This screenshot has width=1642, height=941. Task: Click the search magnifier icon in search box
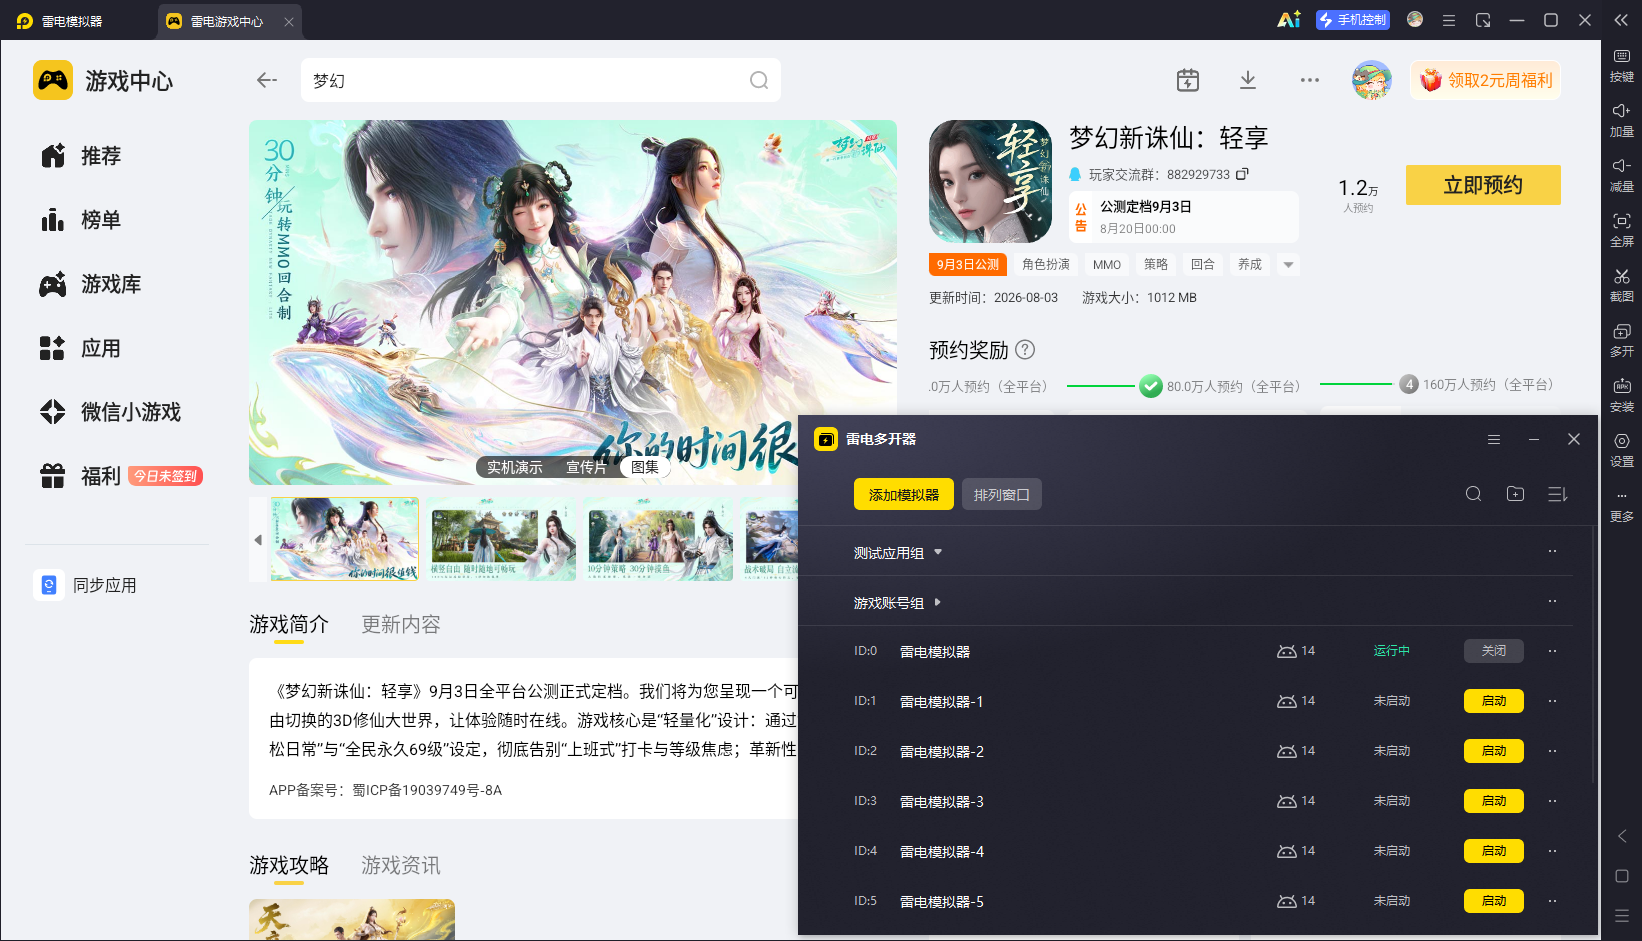[759, 80]
